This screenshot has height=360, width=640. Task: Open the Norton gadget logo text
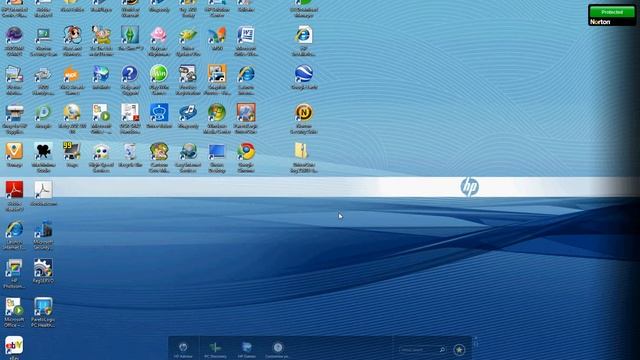pos(600,22)
